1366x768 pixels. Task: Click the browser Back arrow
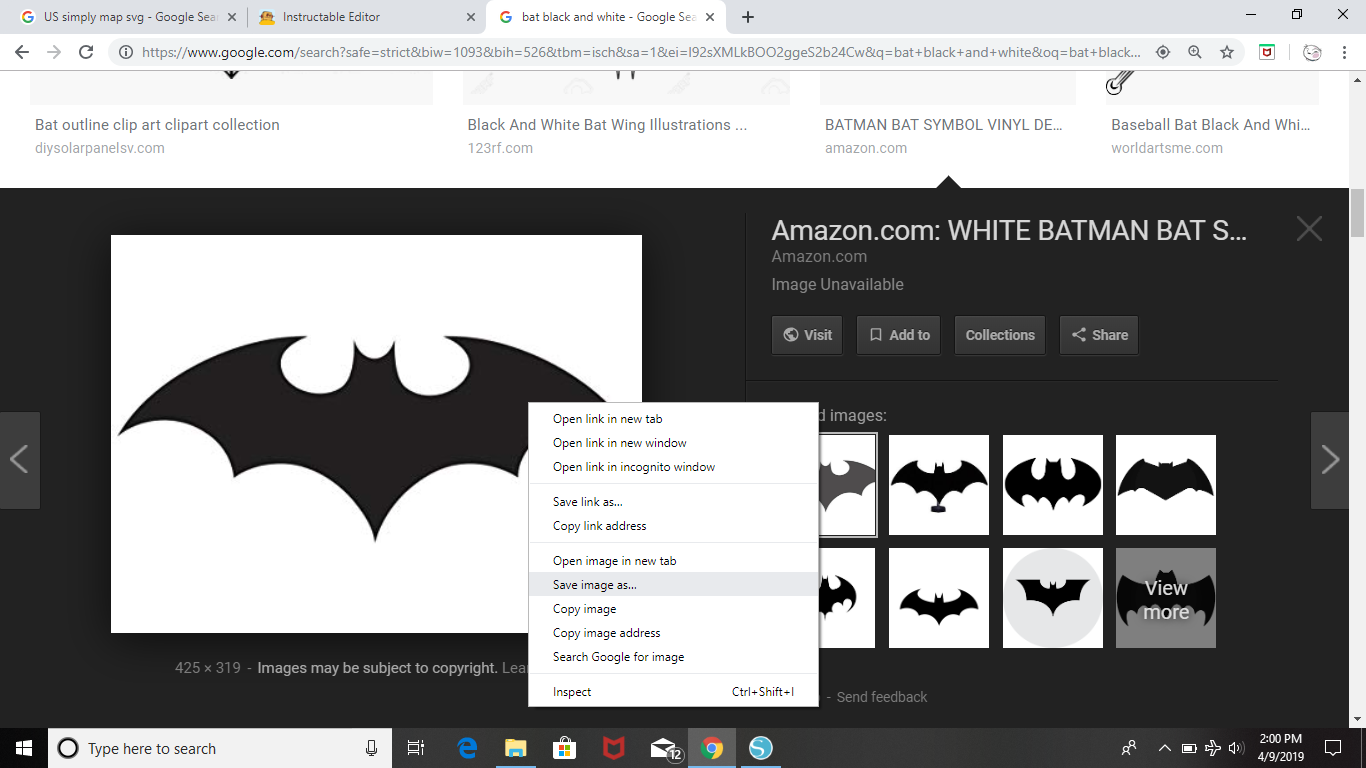pos(22,52)
